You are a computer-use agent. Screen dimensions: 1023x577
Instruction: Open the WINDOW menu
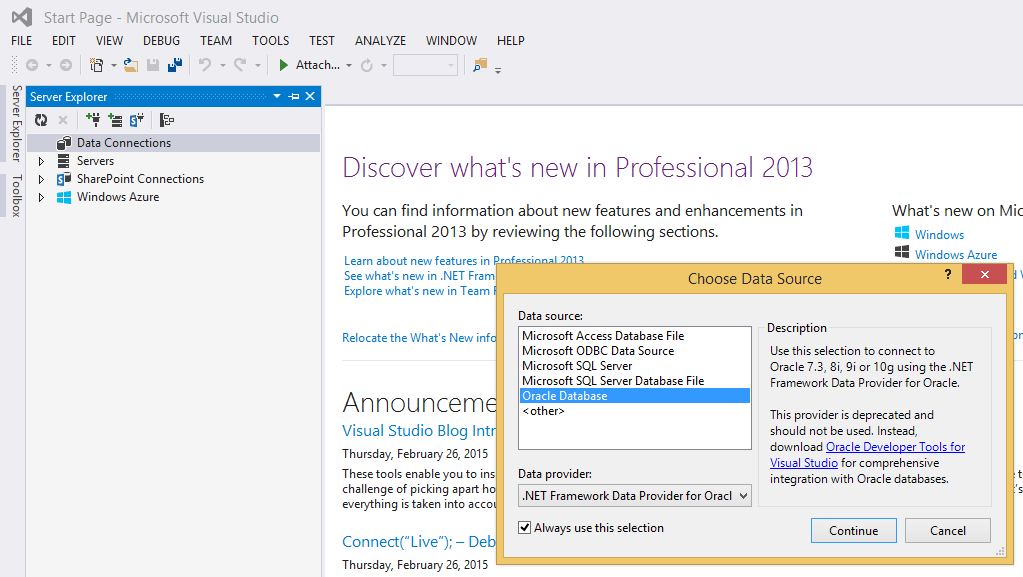pyautogui.click(x=451, y=40)
